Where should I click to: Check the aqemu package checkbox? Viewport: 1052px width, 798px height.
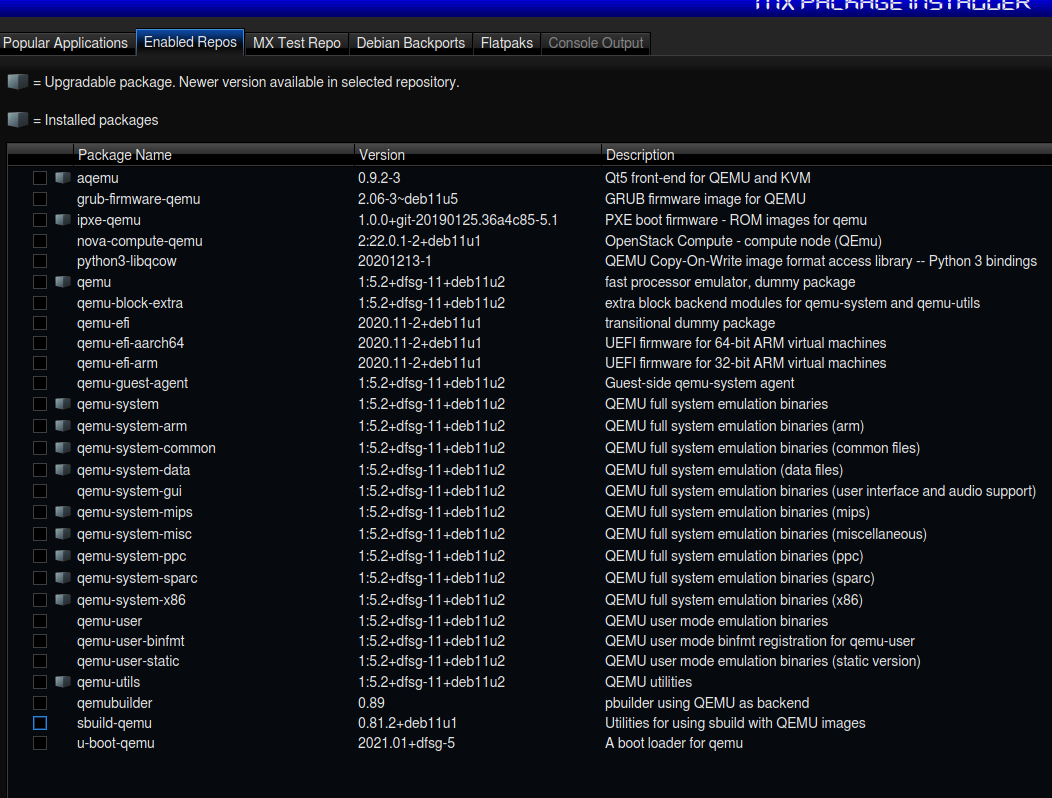coord(40,178)
